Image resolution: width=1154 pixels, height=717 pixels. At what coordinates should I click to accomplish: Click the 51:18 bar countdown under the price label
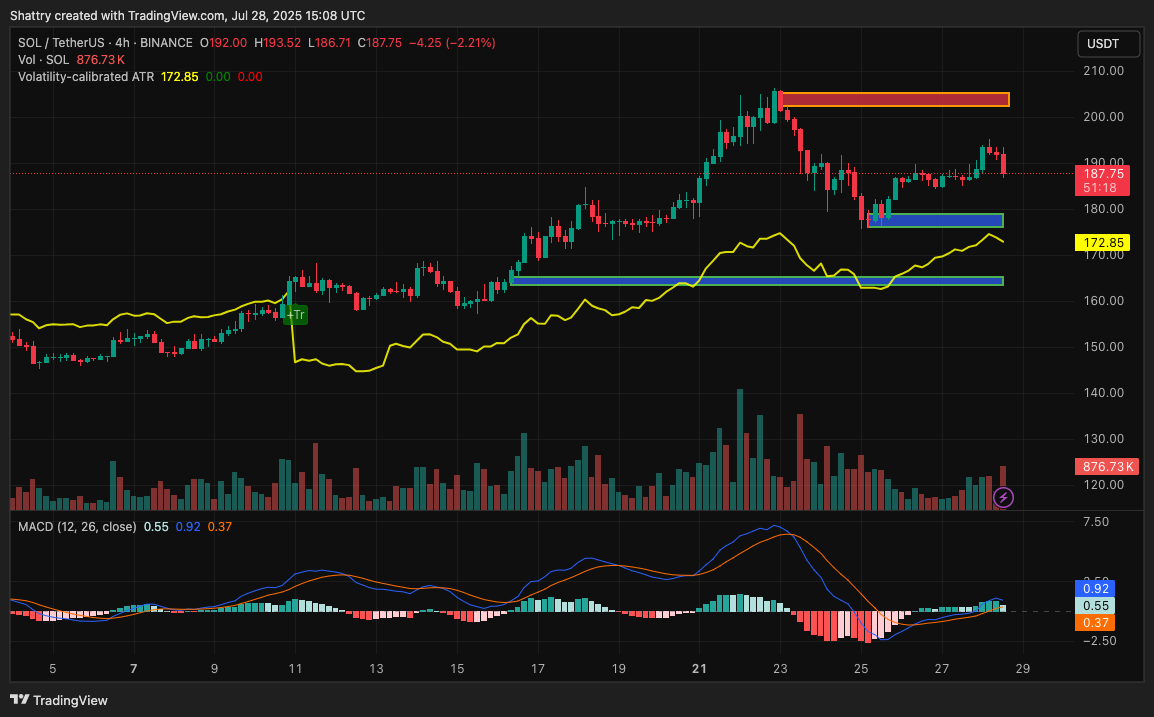tap(1100, 186)
